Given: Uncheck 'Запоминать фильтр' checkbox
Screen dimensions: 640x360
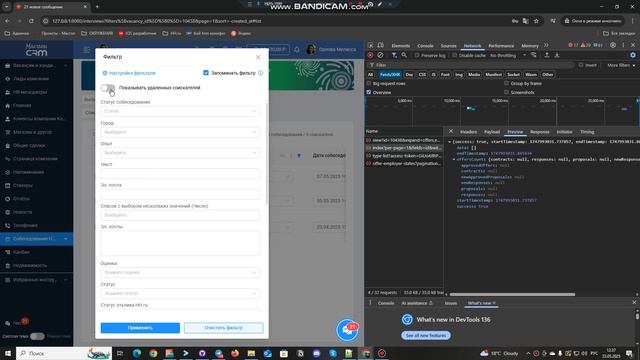Looking at the screenshot, I should coord(206,73).
